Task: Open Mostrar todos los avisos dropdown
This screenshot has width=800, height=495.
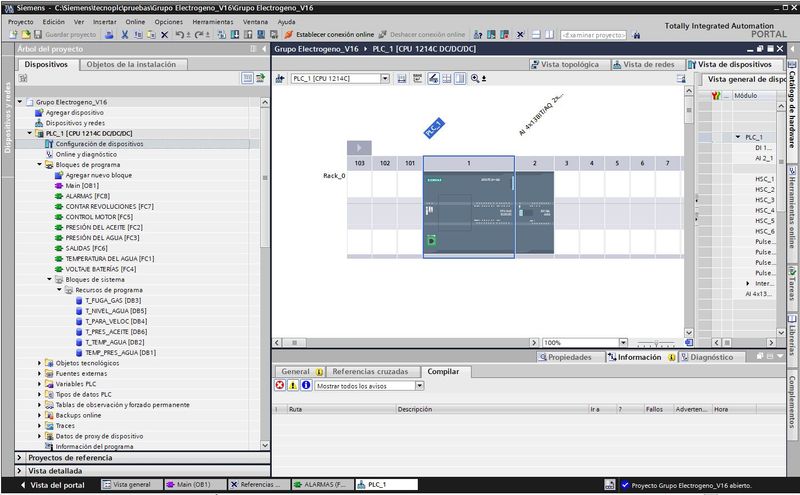Action: (419, 386)
